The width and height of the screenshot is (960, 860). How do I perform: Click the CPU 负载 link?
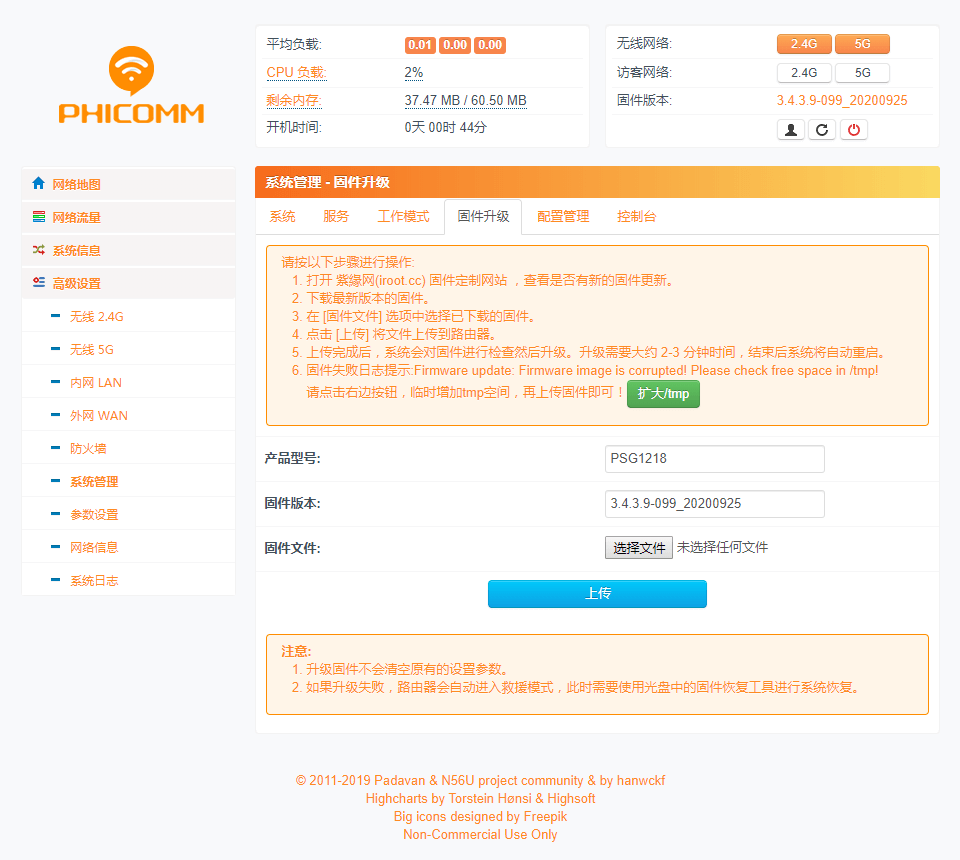click(296, 72)
